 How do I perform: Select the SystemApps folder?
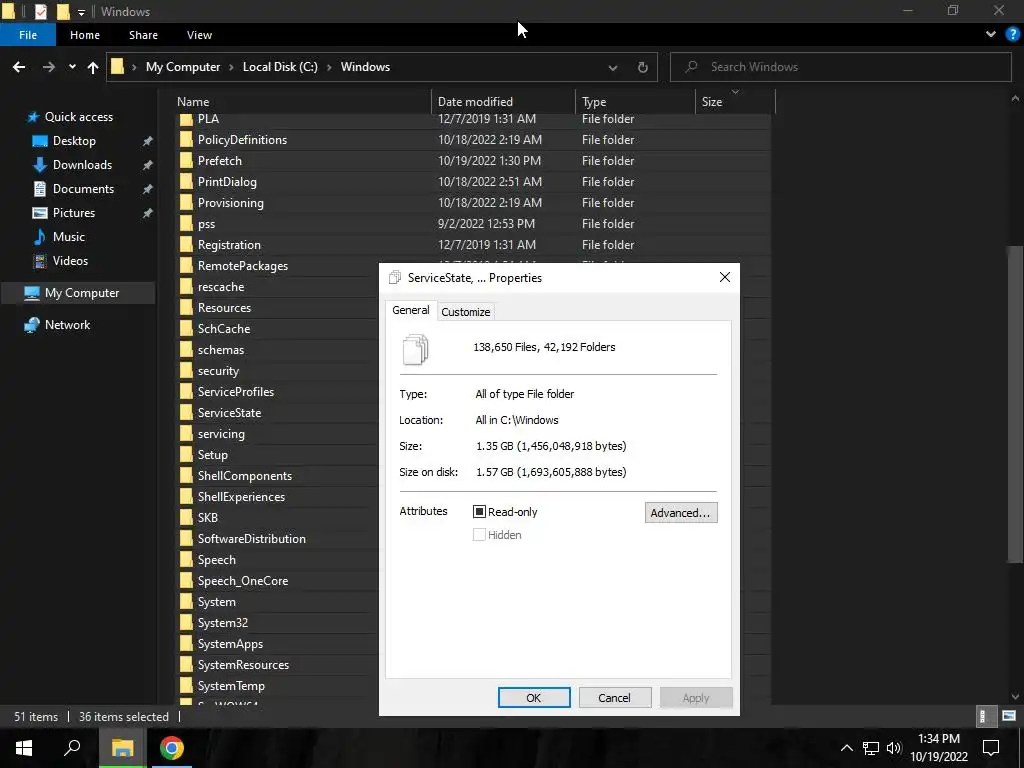tap(231, 644)
